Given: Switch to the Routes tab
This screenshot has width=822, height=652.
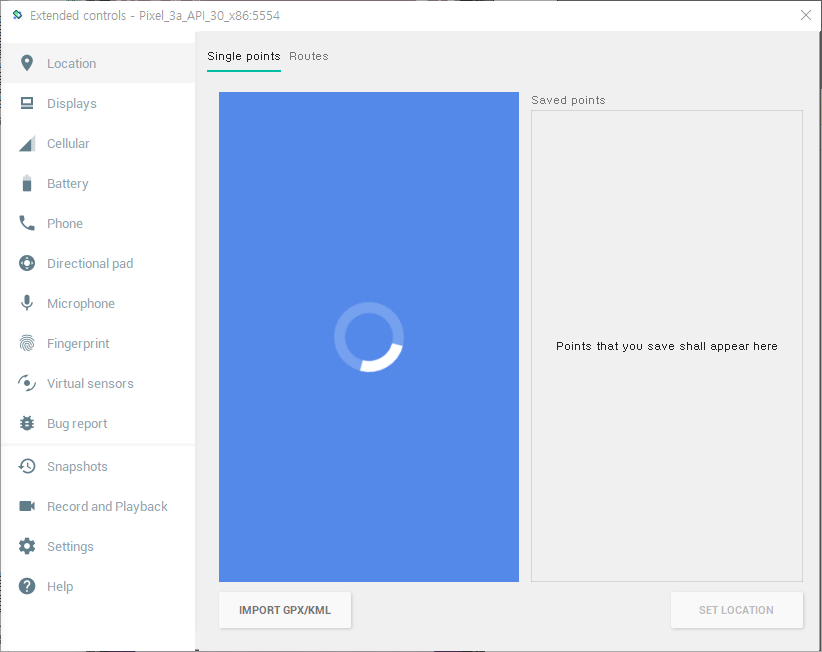Looking at the screenshot, I should [x=309, y=57].
